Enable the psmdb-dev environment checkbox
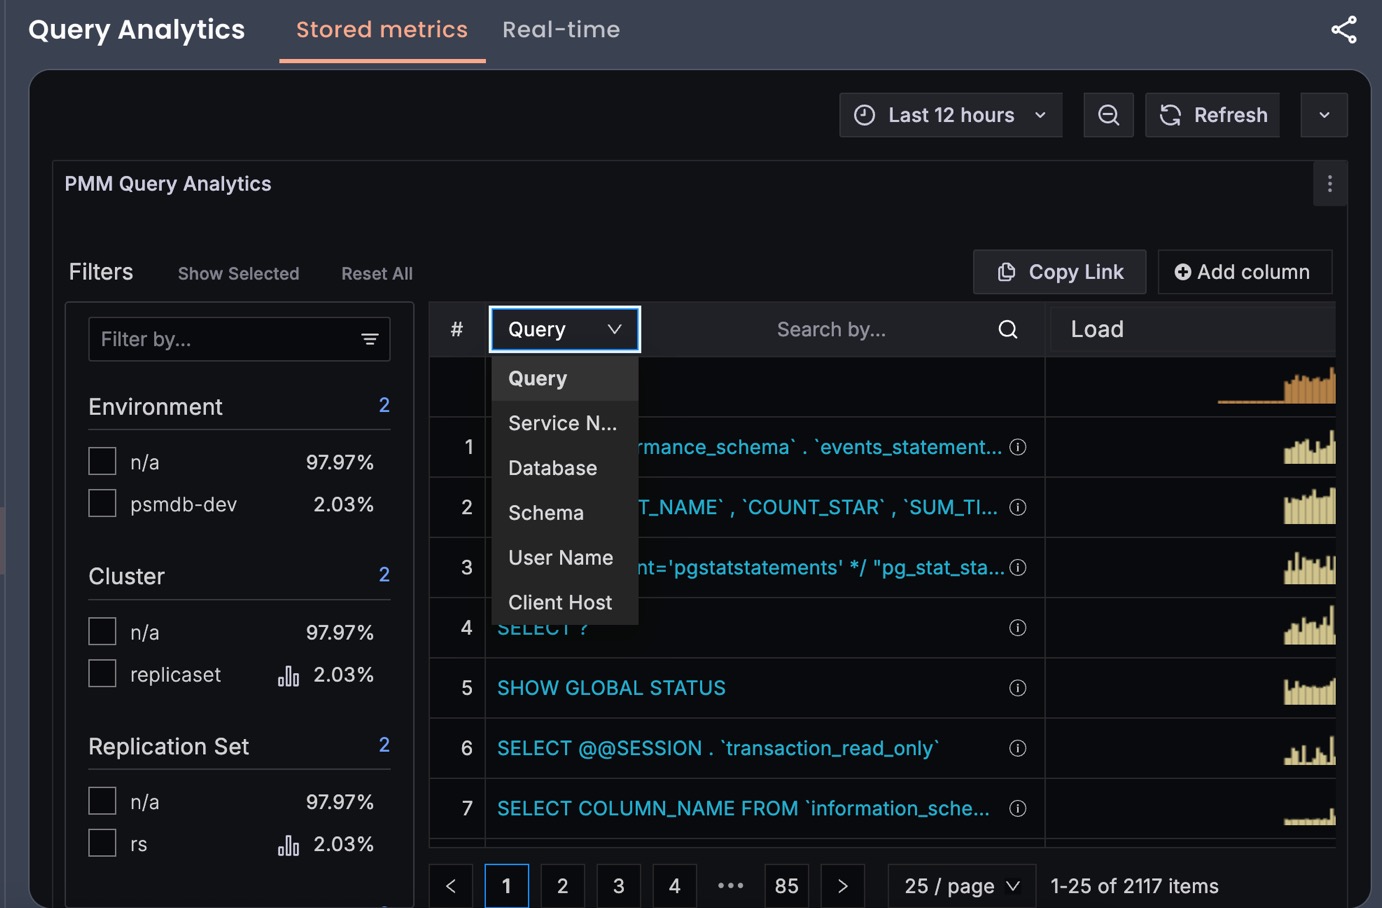This screenshot has height=908, width=1382. click(102, 504)
